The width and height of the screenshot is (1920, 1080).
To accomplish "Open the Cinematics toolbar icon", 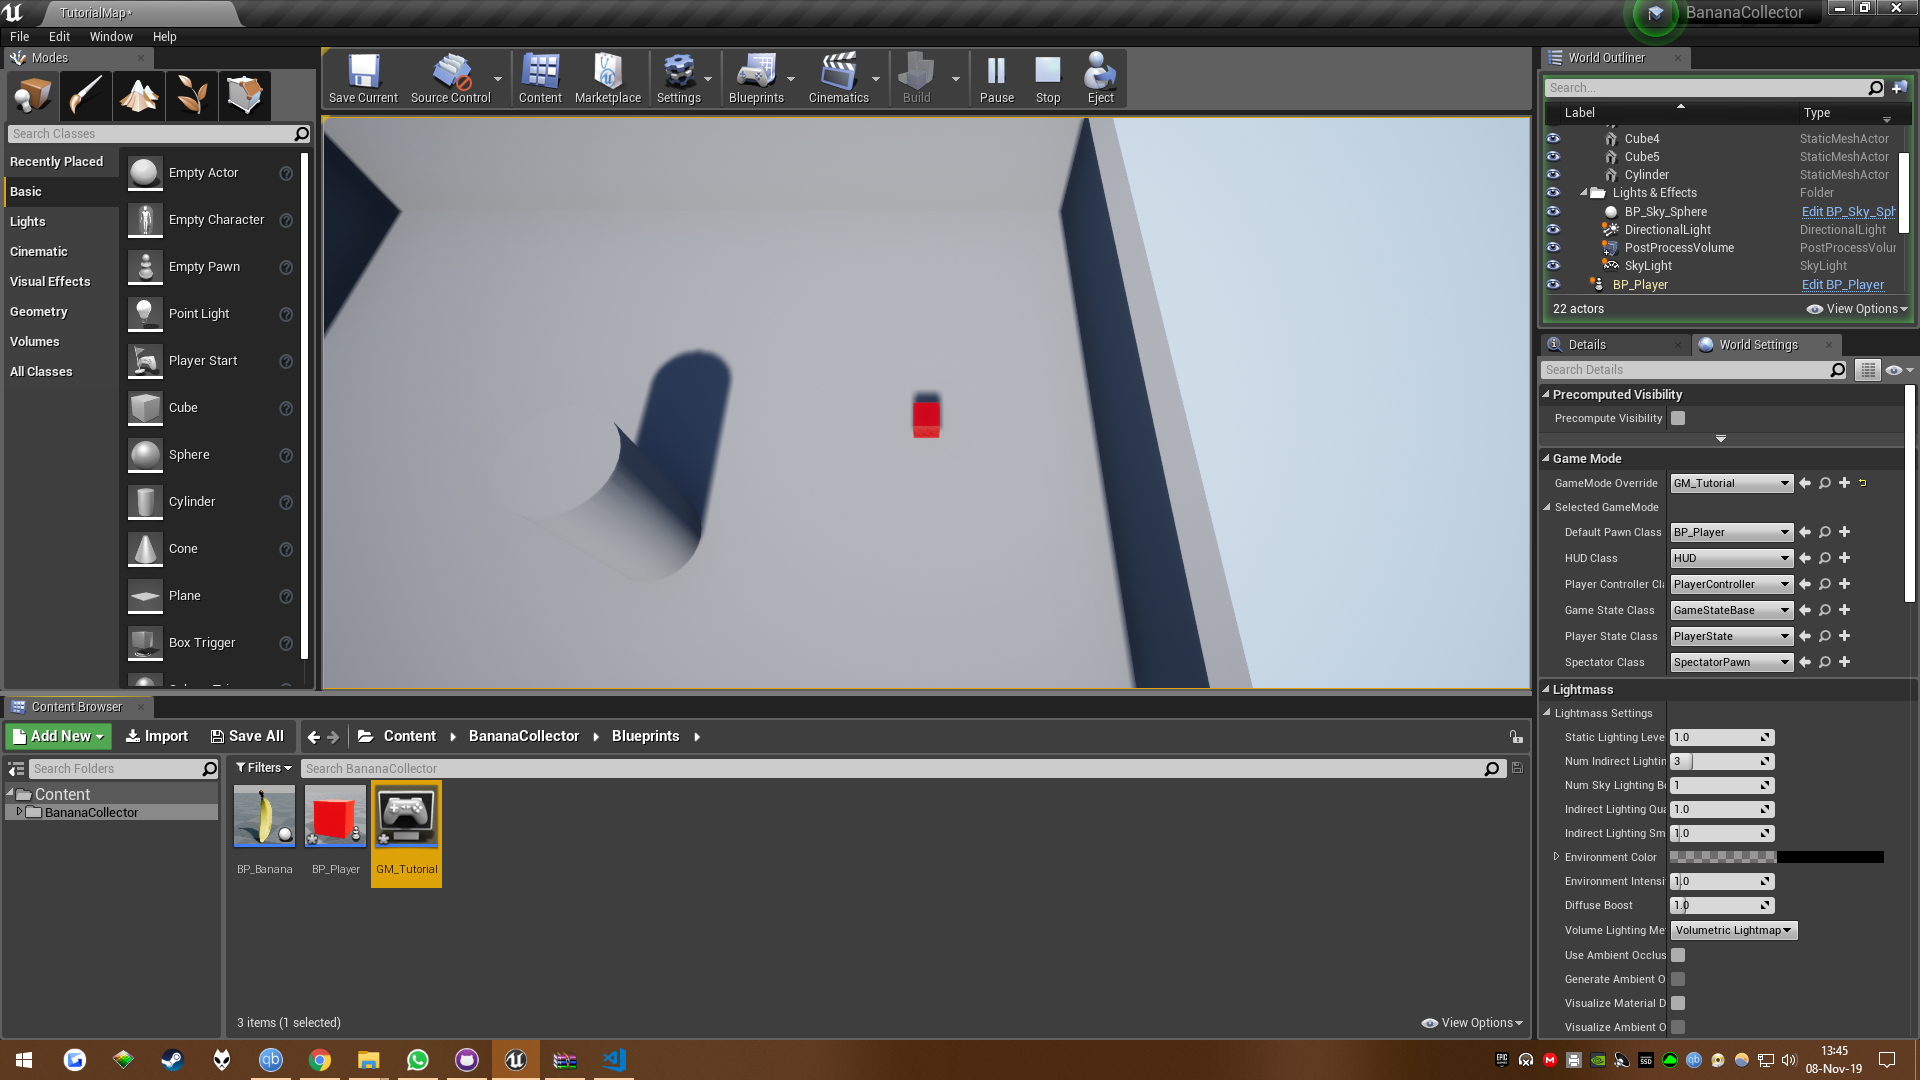I will point(838,78).
